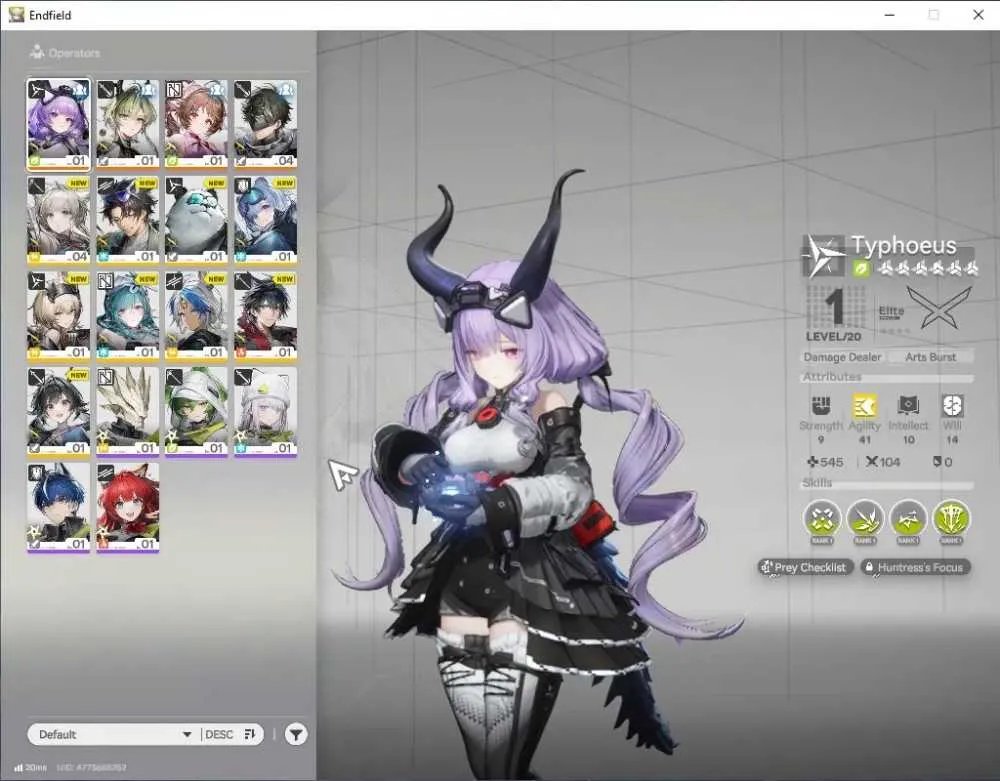The image size is (1000, 781).
Task: Click the Damage Dealer role tag
Action: pyautogui.click(x=842, y=357)
